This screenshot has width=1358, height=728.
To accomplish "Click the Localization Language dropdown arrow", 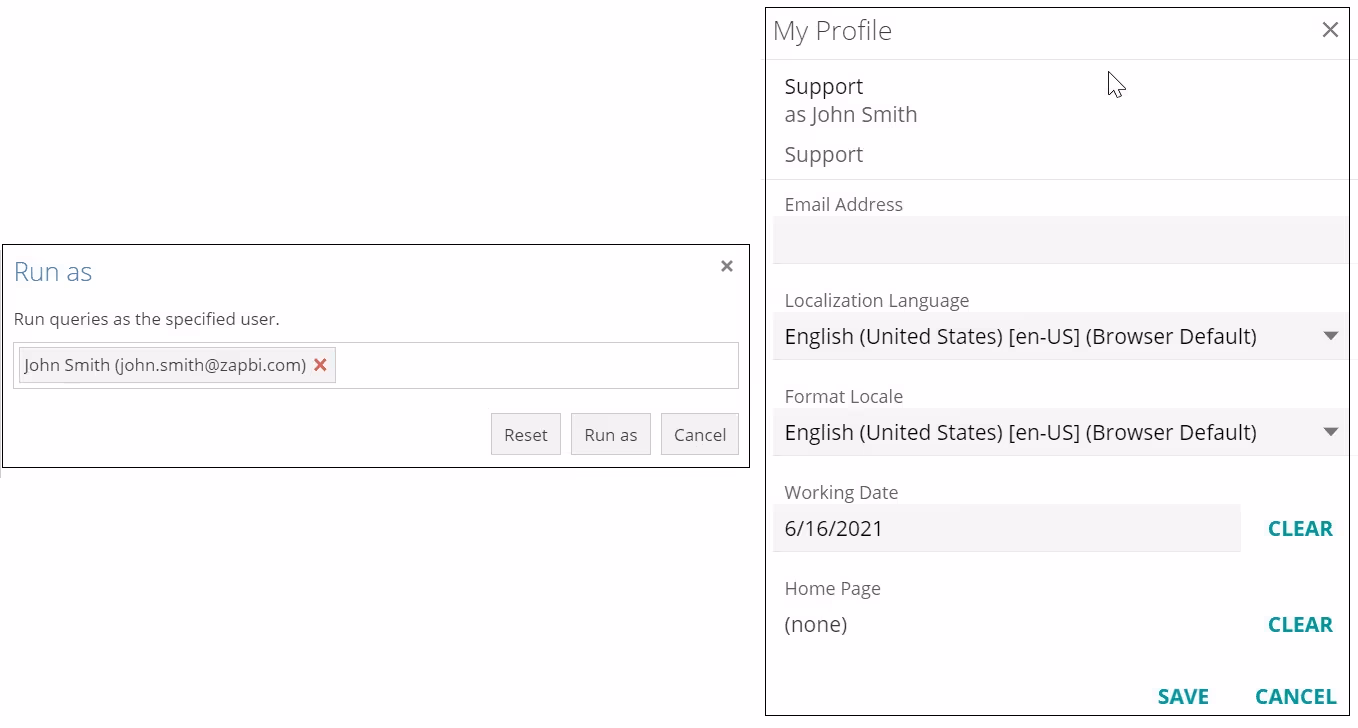I will 1330,336.
